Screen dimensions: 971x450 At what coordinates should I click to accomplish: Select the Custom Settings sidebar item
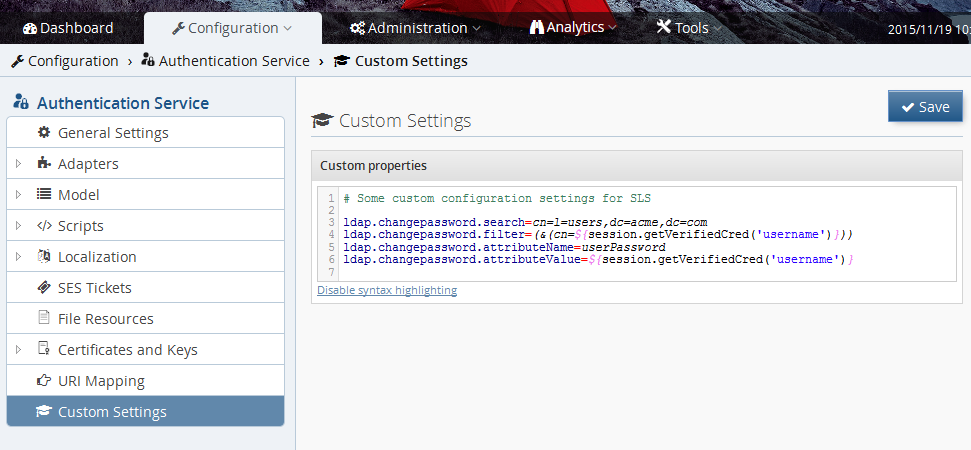146,411
